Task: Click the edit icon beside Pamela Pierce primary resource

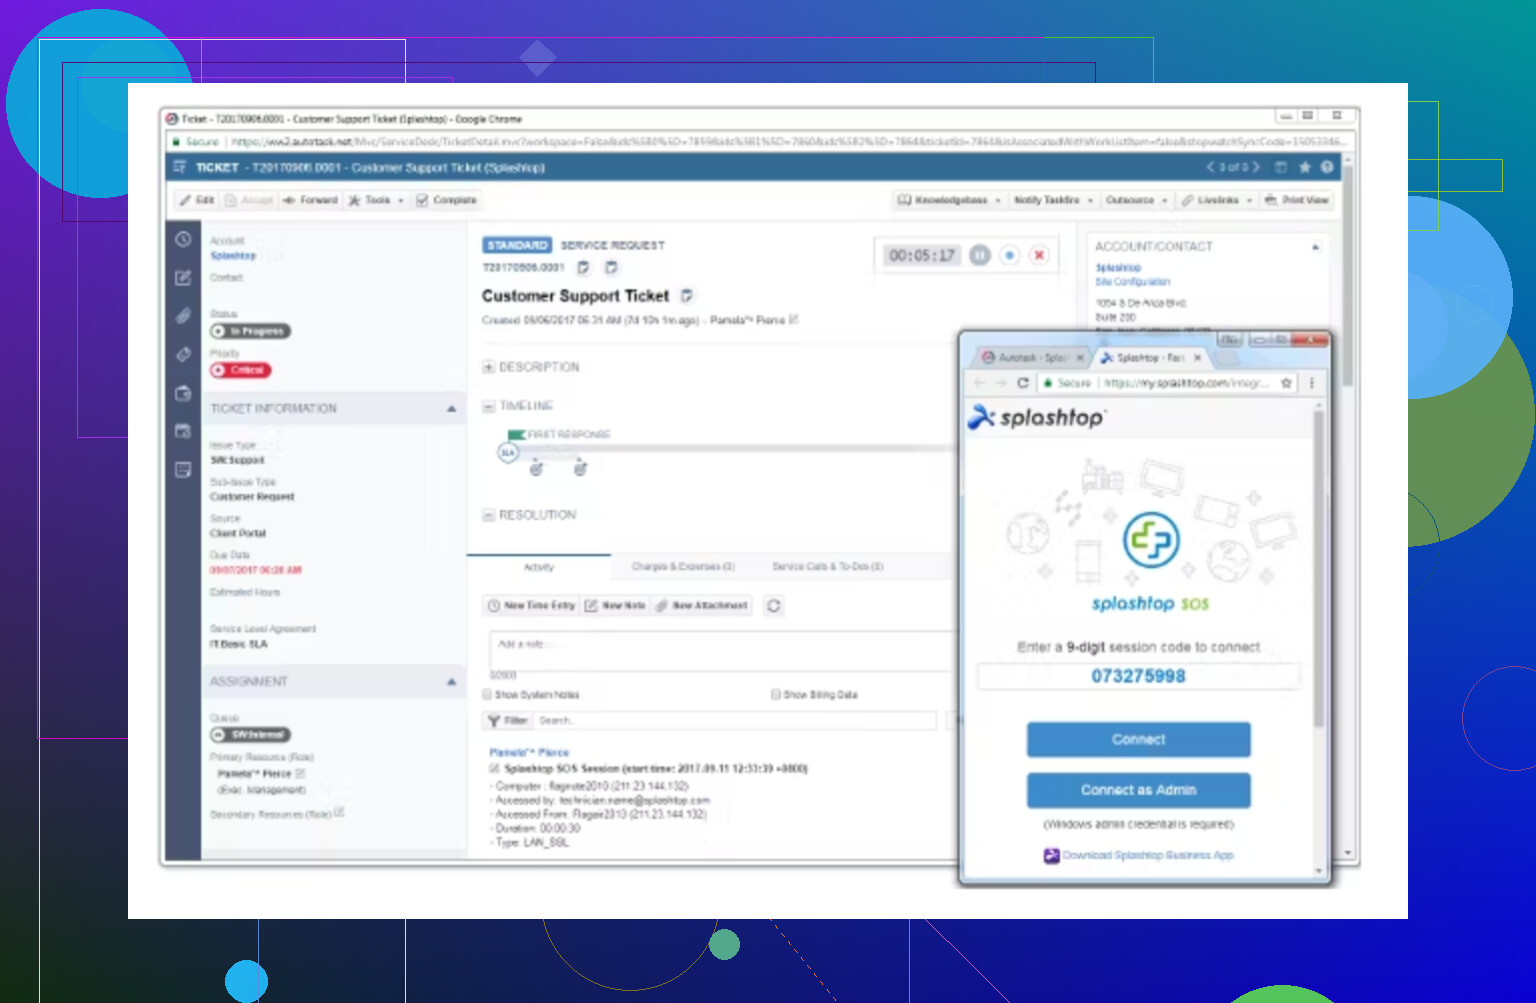Action: coord(301,773)
